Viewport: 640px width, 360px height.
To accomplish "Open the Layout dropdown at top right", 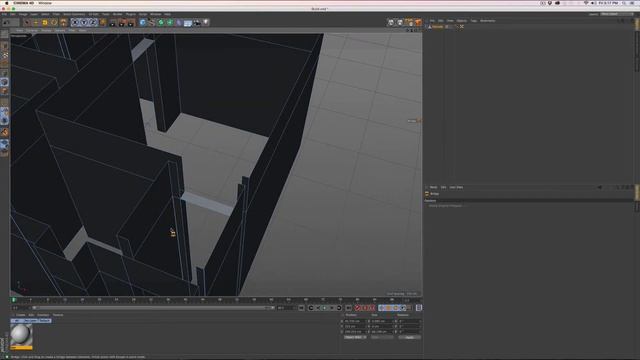I will point(618,14).
